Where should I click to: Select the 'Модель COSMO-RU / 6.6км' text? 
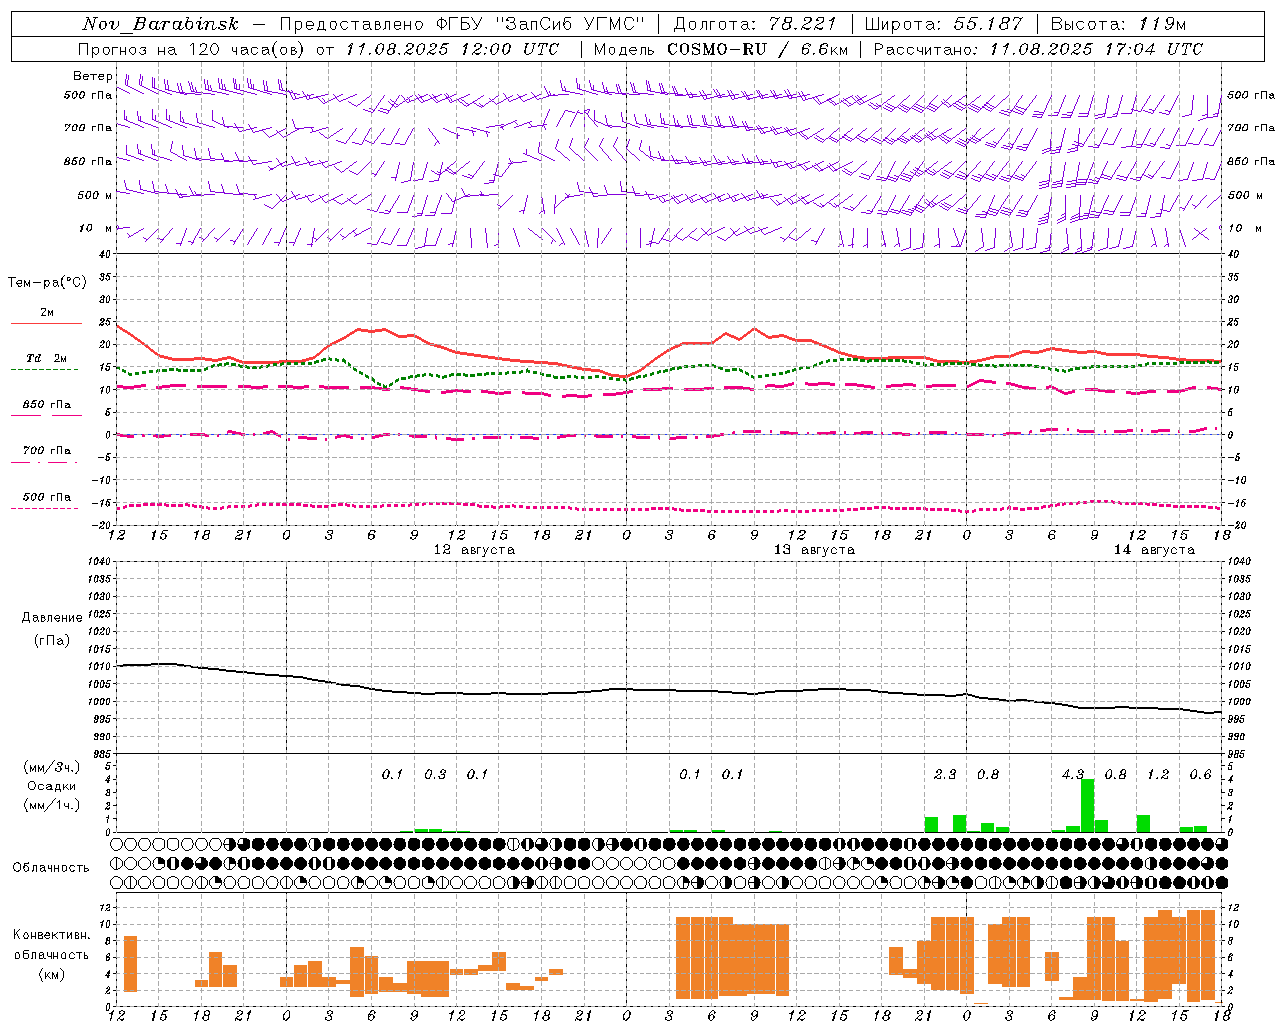(721, 49)
